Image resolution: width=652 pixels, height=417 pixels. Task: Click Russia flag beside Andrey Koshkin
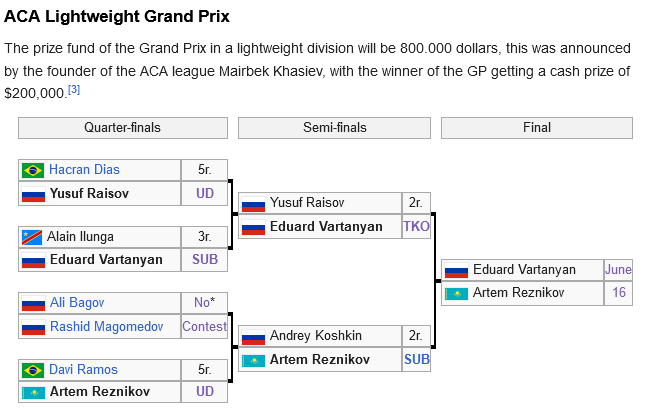(x=253, y=337)
